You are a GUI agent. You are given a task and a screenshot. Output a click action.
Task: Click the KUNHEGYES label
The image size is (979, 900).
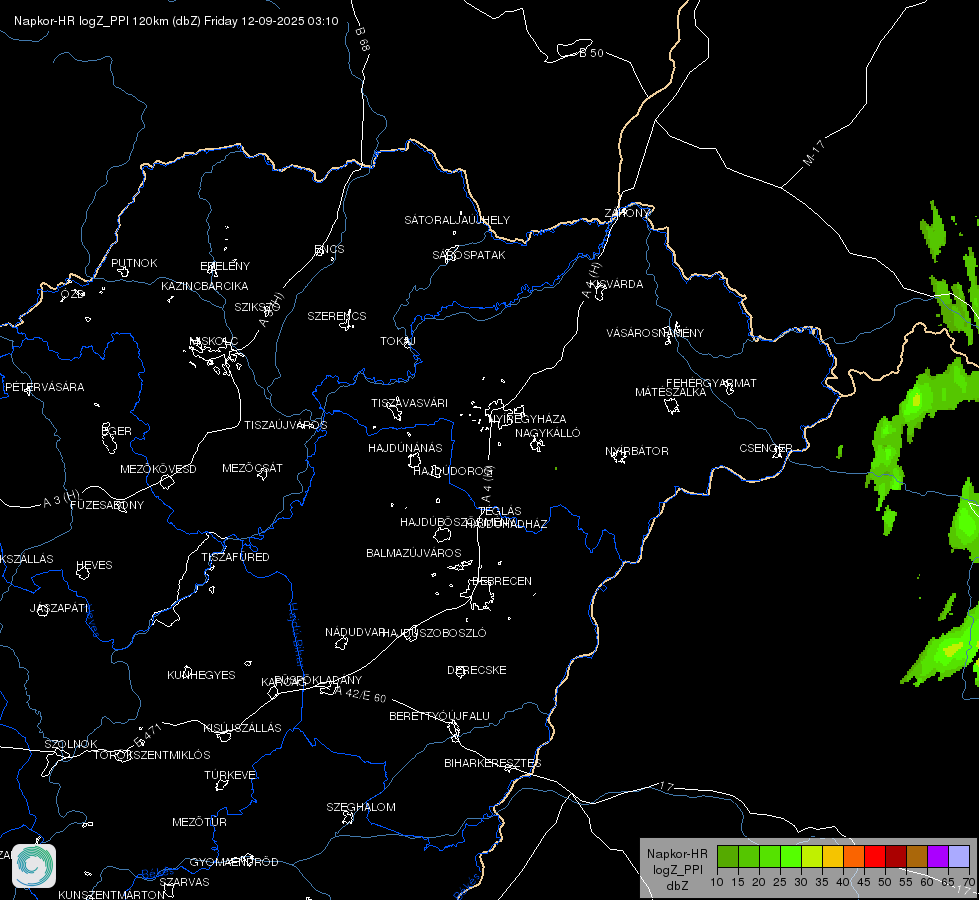click(x=201, y=675)
